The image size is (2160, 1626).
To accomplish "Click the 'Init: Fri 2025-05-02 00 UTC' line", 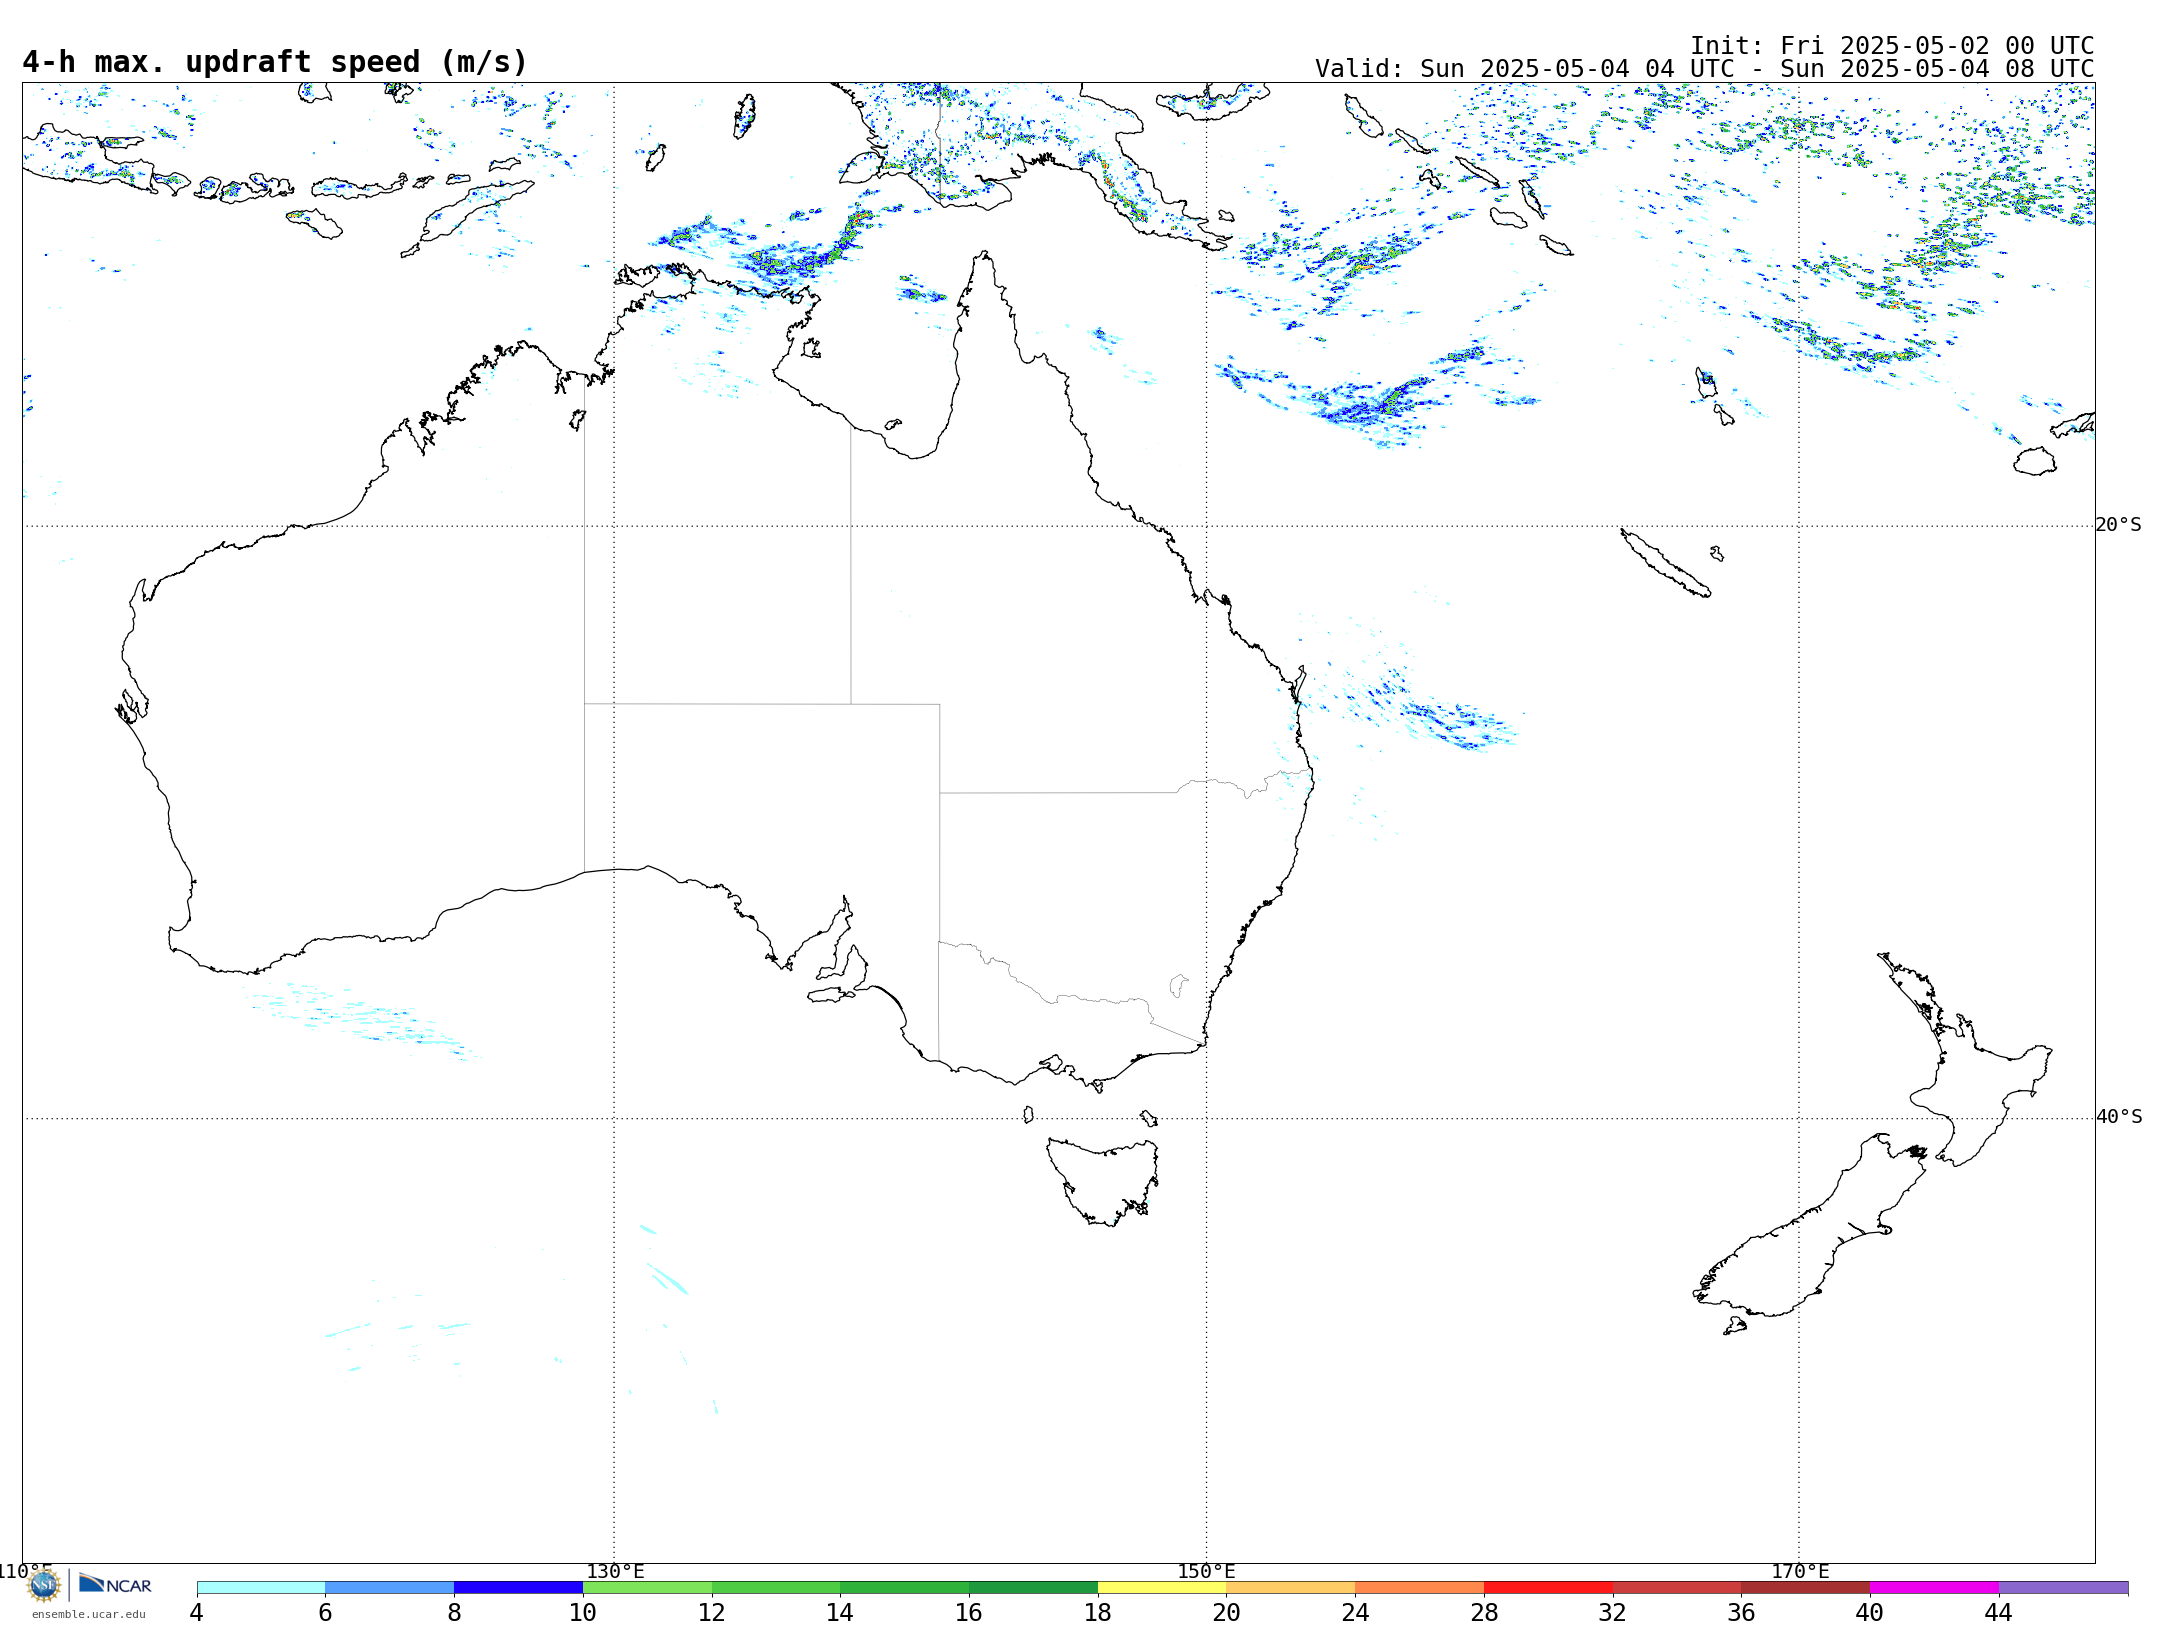I will click(x=1892, y=46).
